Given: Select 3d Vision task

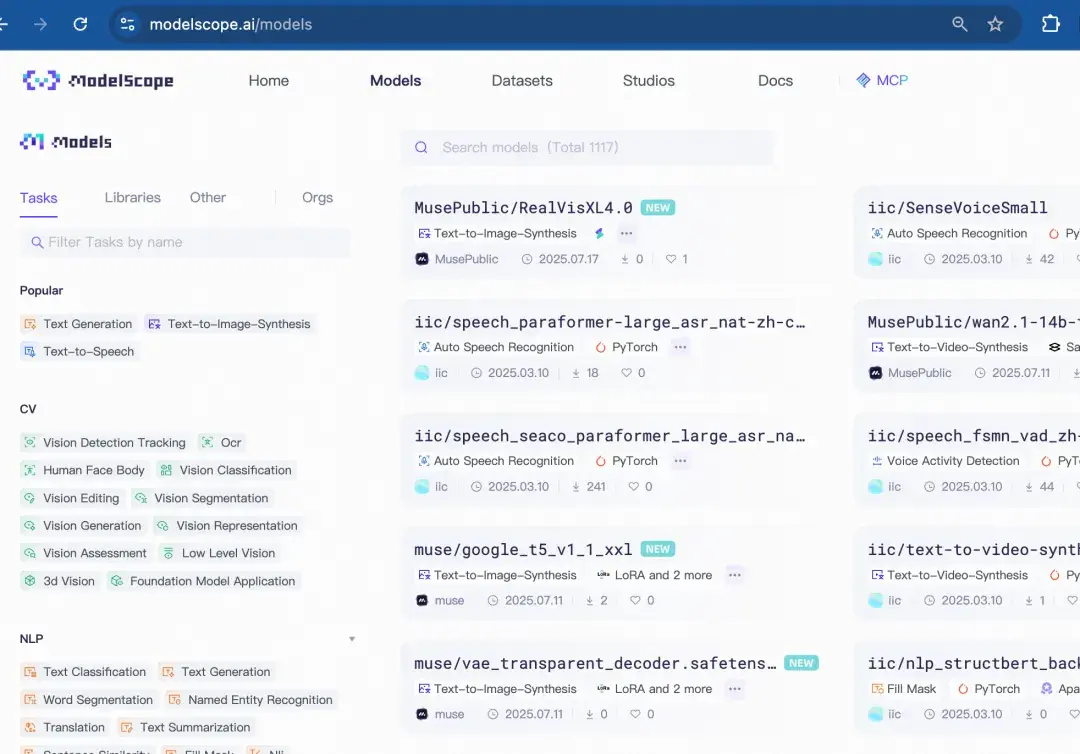Looking at the screenshot, I should [60, 581].
